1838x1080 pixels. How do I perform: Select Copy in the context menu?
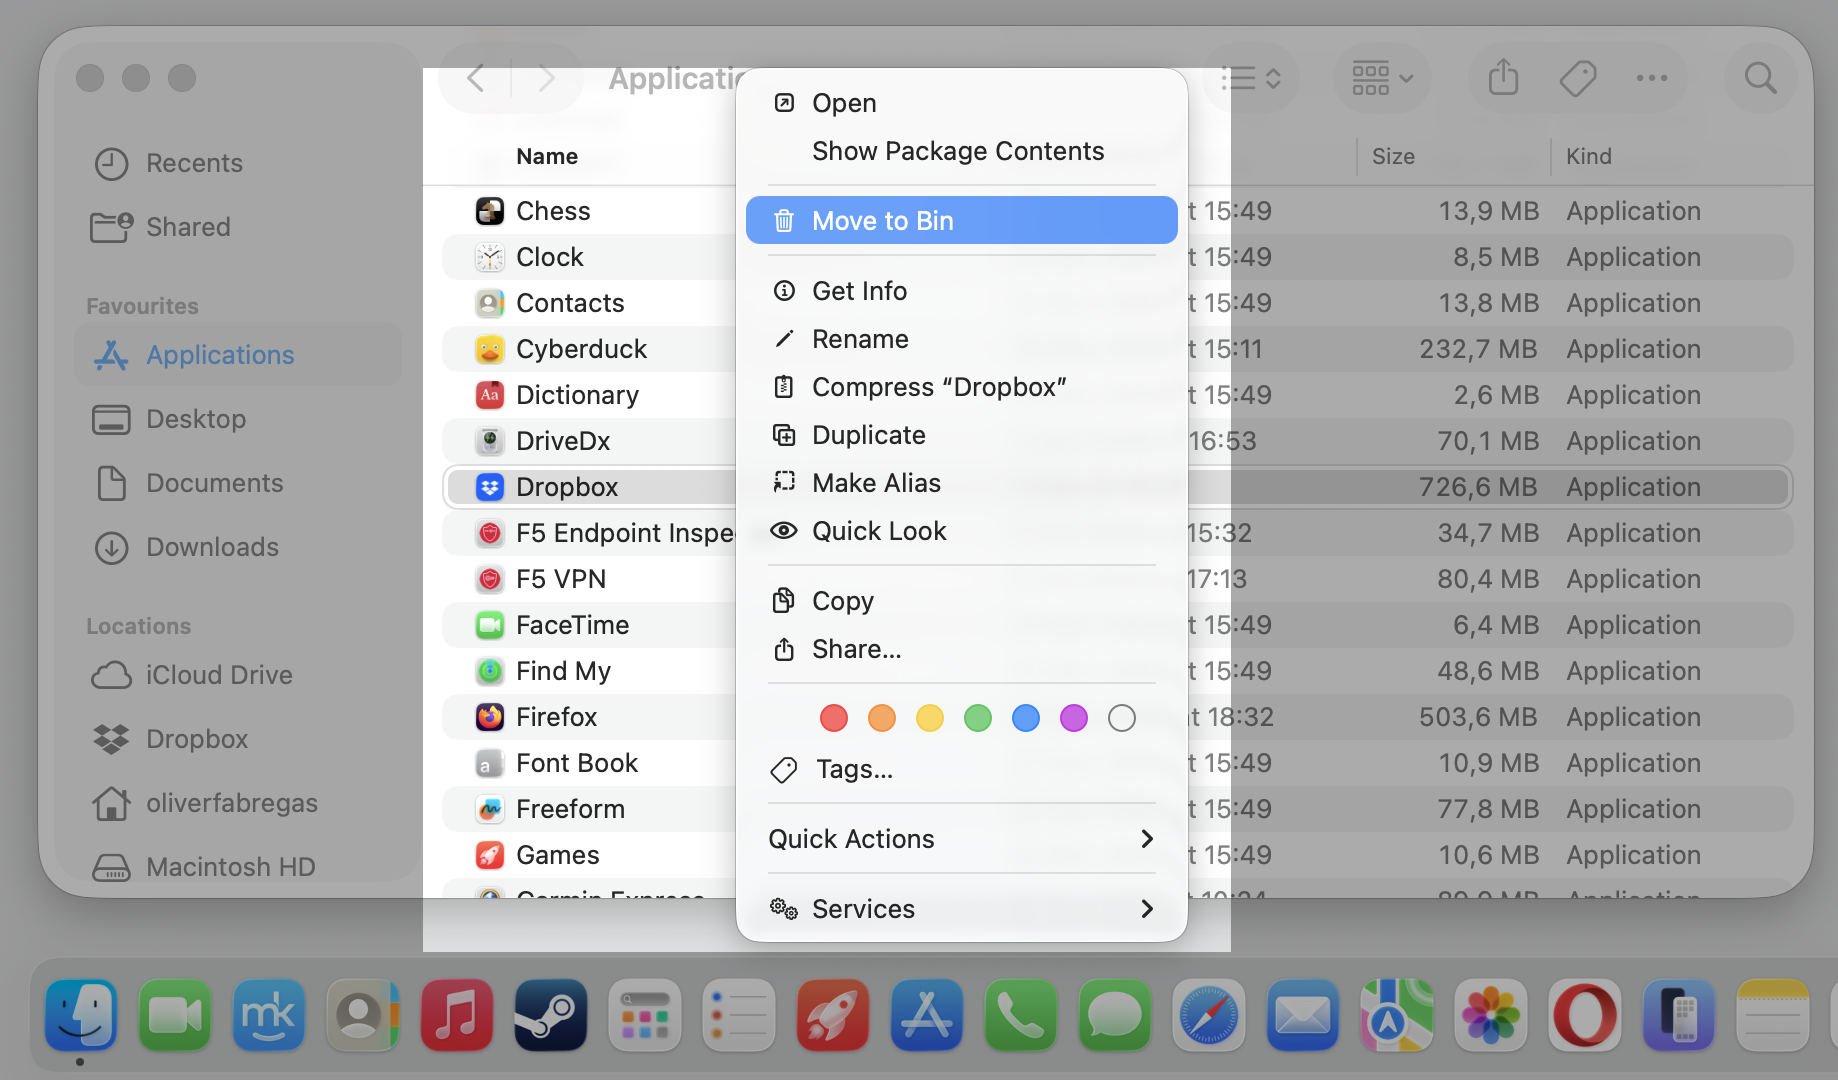962,601
